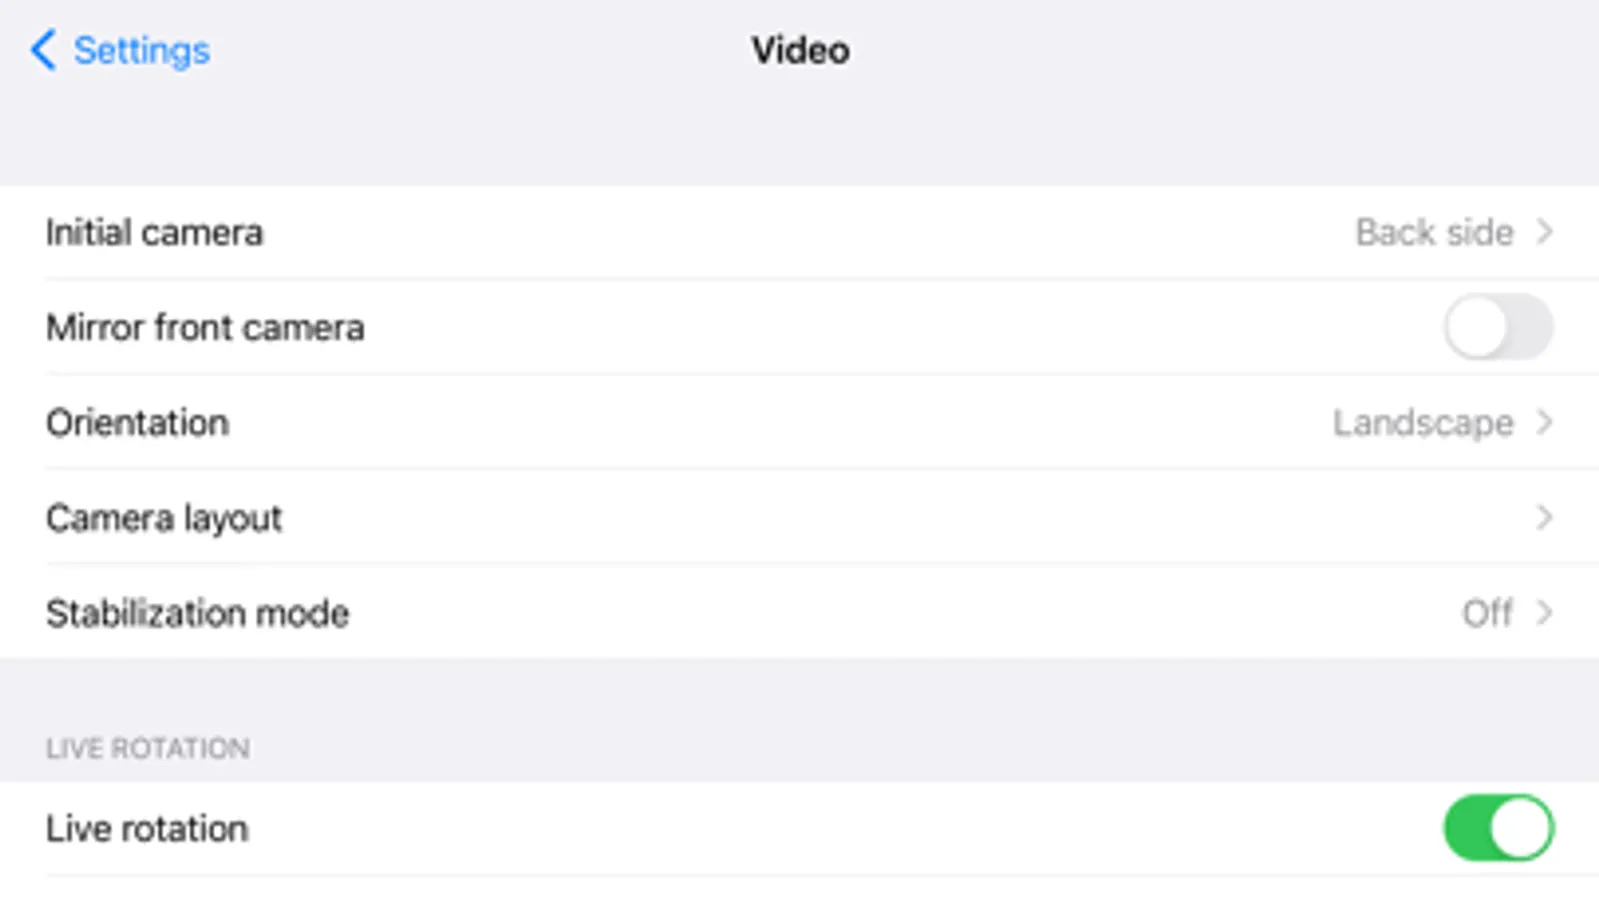Tap the Mirror front camera label
The width and height of the screenshot is (1599, 900).
tap(205, 328)
